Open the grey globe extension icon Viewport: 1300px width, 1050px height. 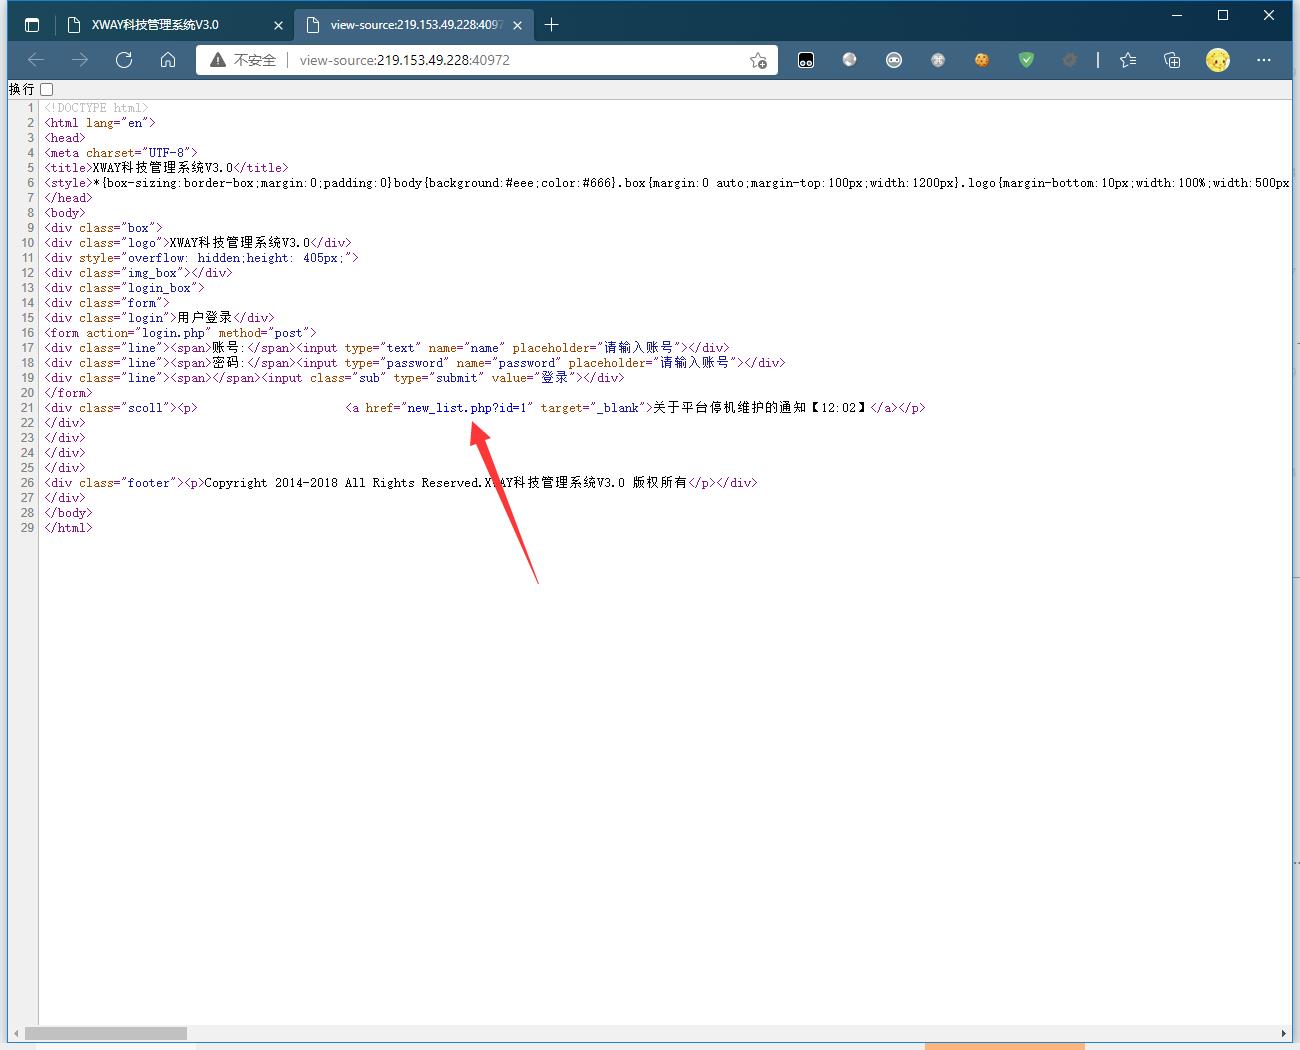[850, 60]
